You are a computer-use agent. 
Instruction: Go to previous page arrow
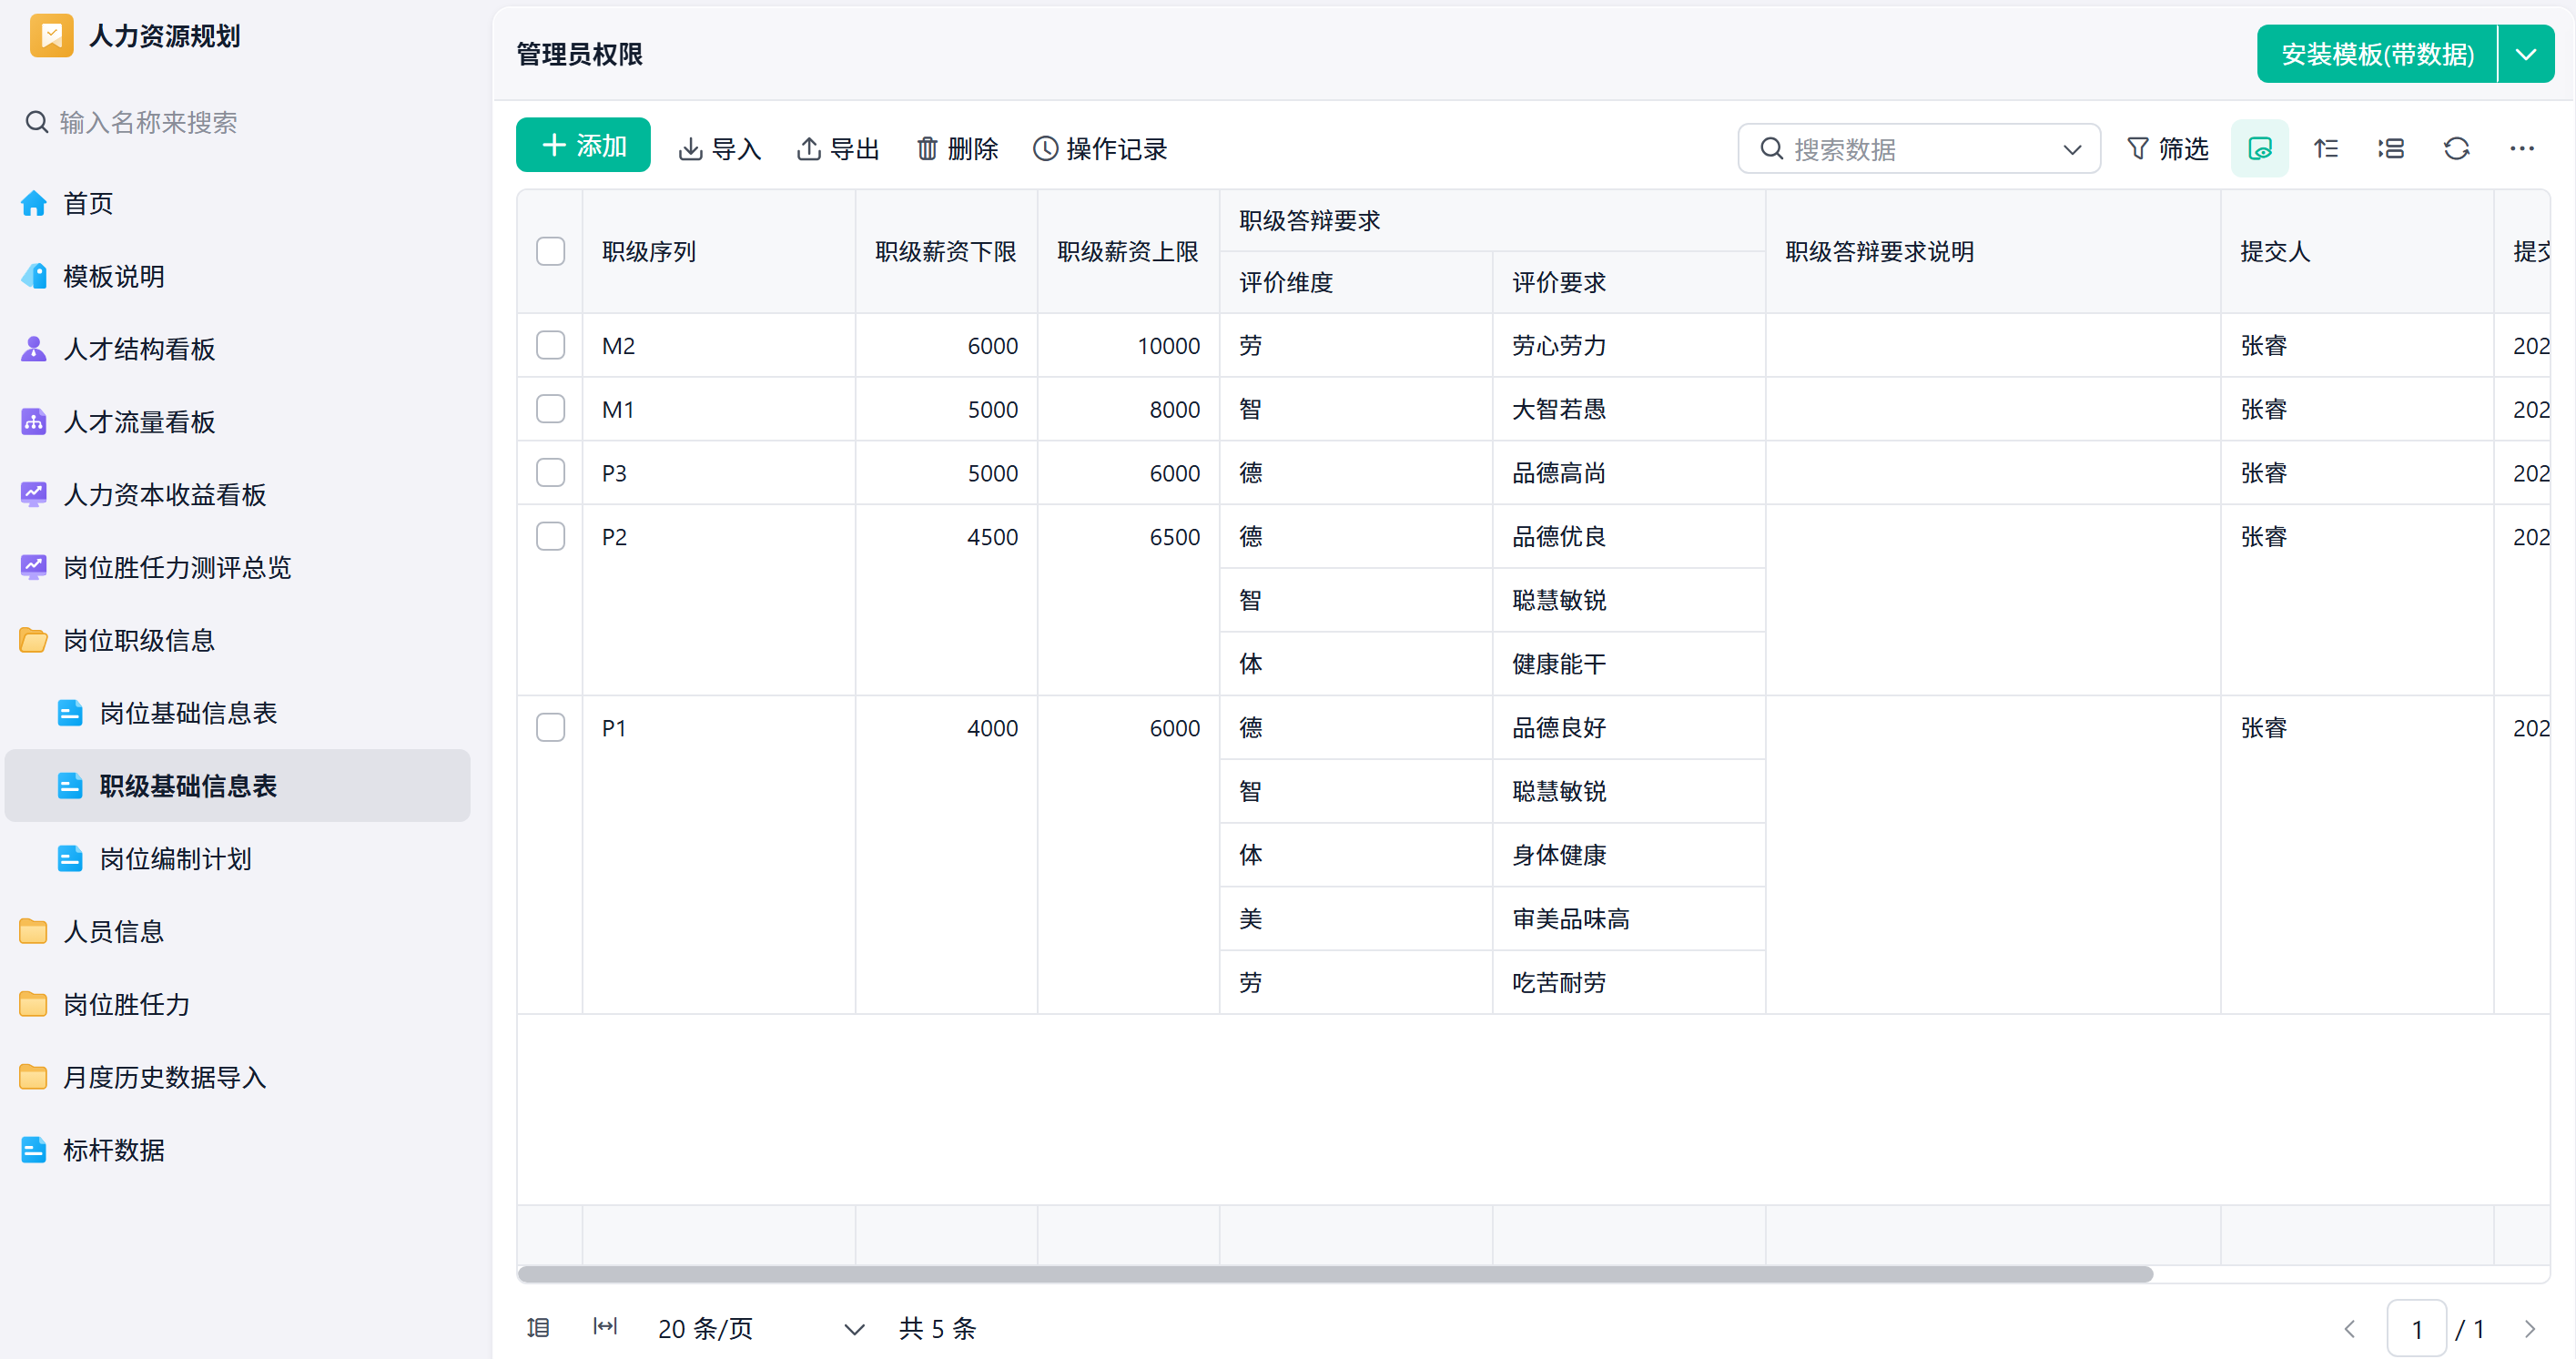tap(2350, 1329)
